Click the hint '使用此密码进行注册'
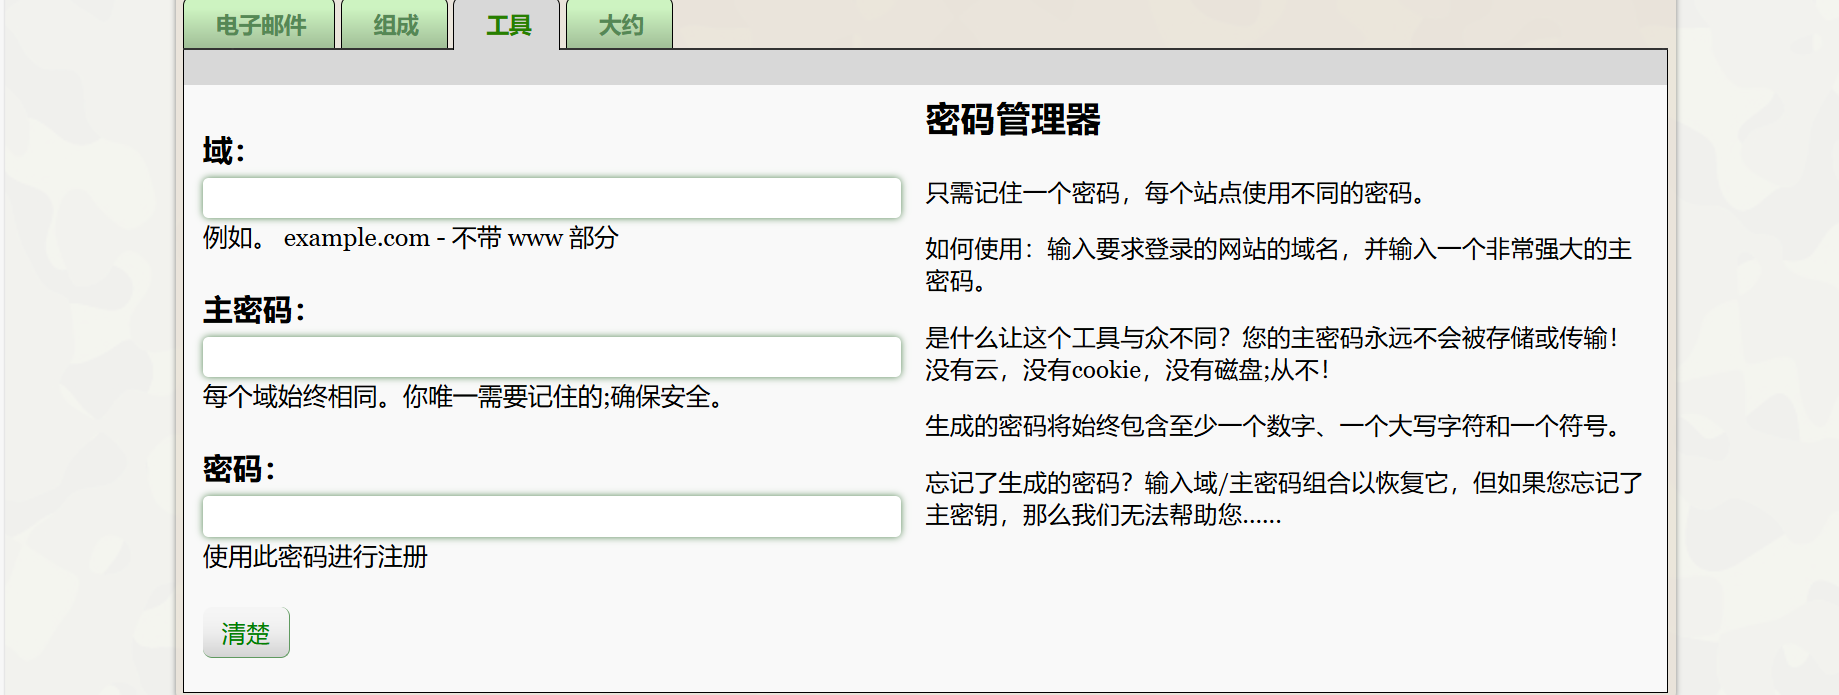The height and width of the screenshot is (695, 1839). [315, 557]
